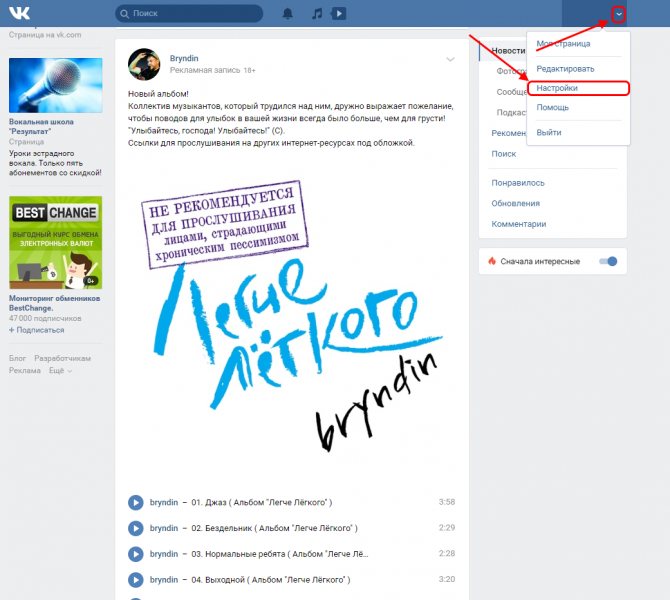Open the Легче Лёгкого album cover image
The height and width of the screenshot is (600, 670).
coord(291,318)
